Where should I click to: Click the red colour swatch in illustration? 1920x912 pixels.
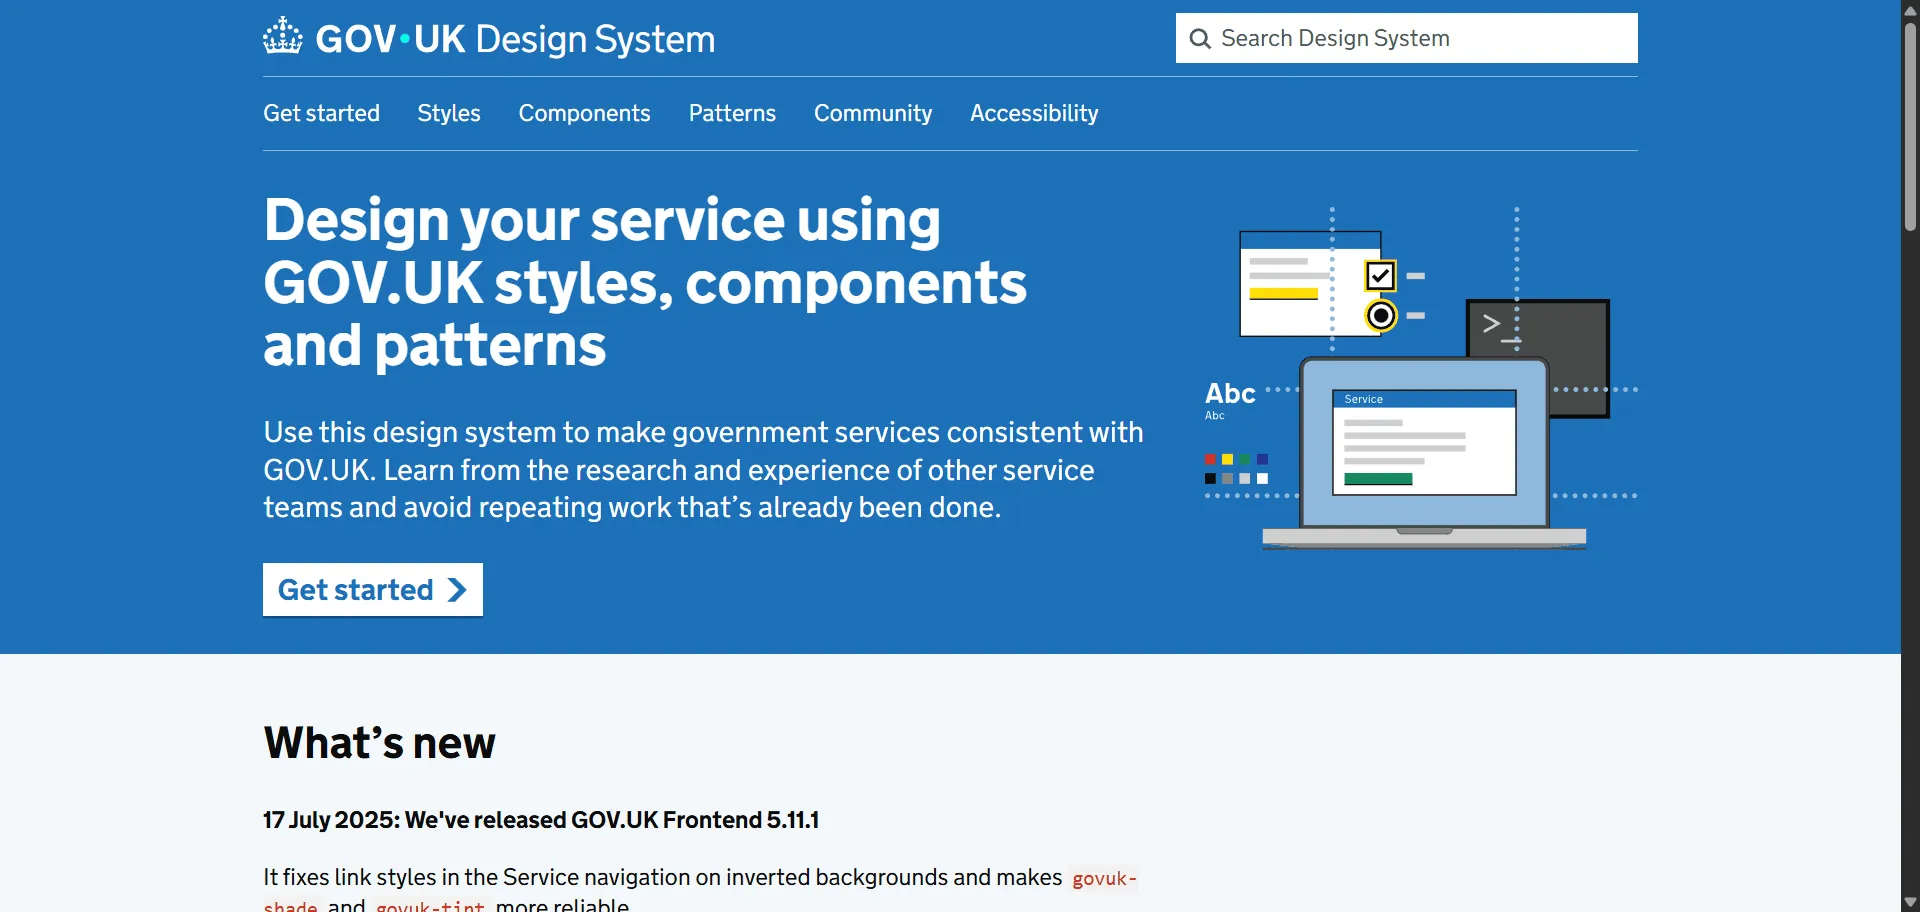pyautogui.click(x=1210, y=460)
